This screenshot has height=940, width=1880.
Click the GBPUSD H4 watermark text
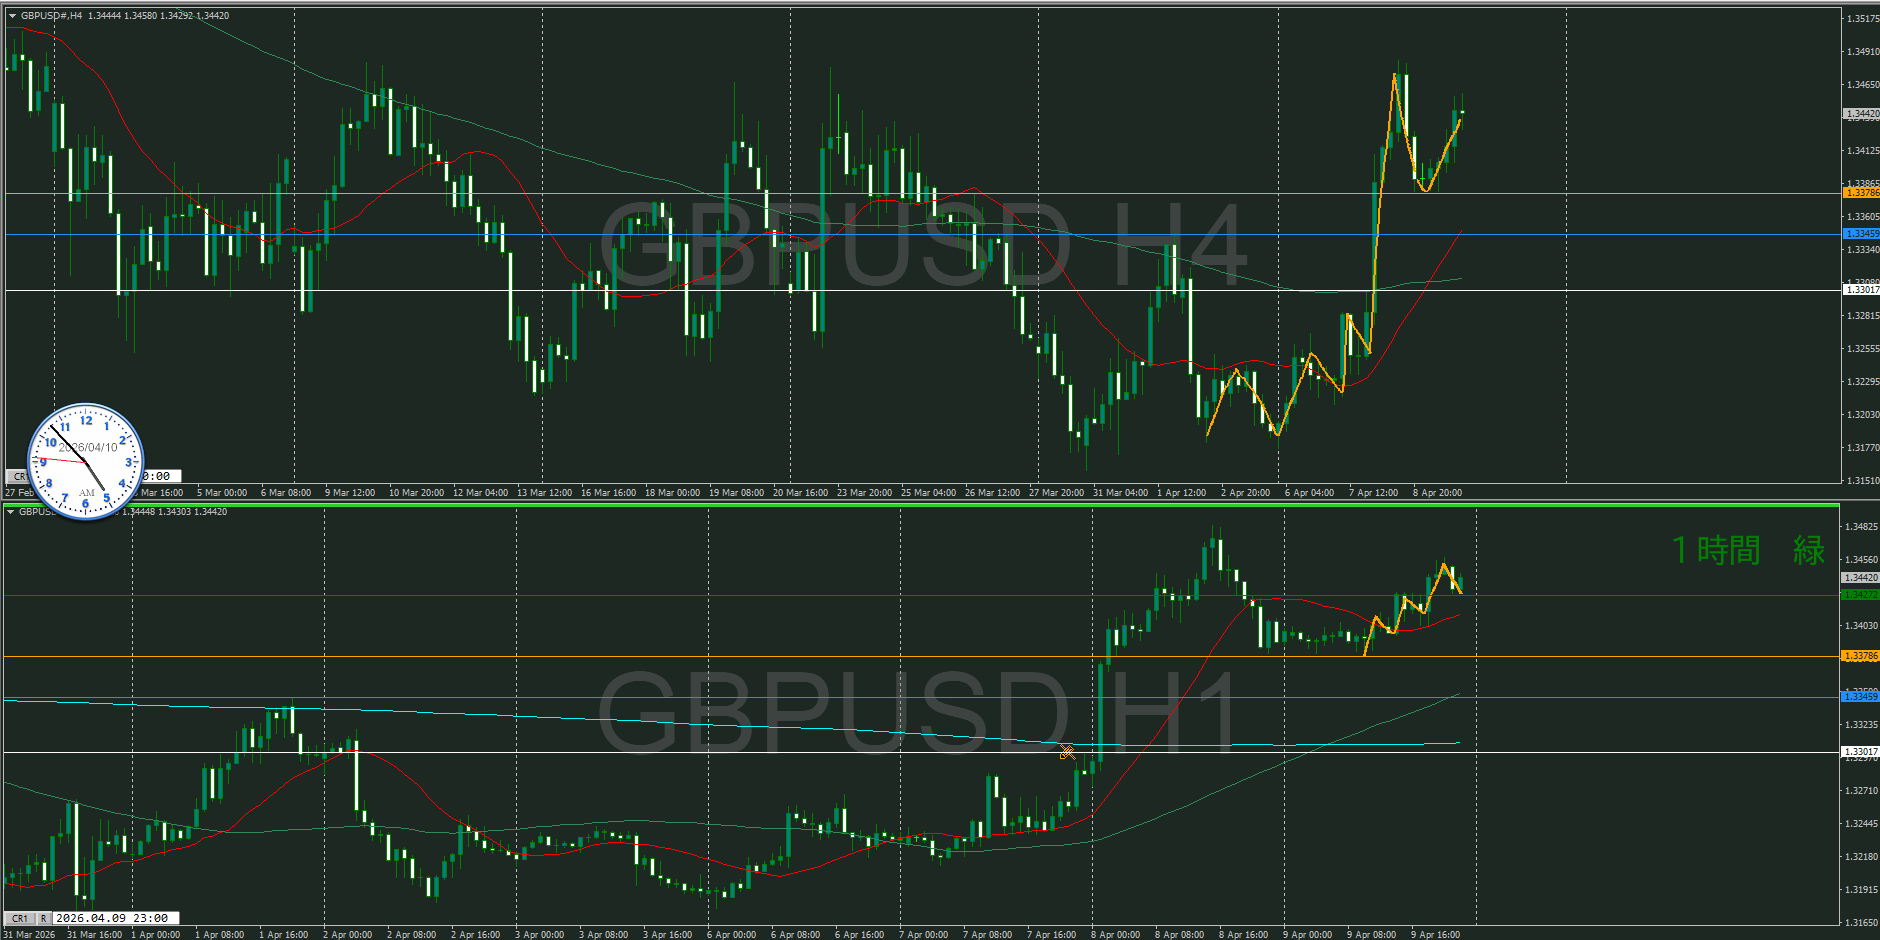922,245
